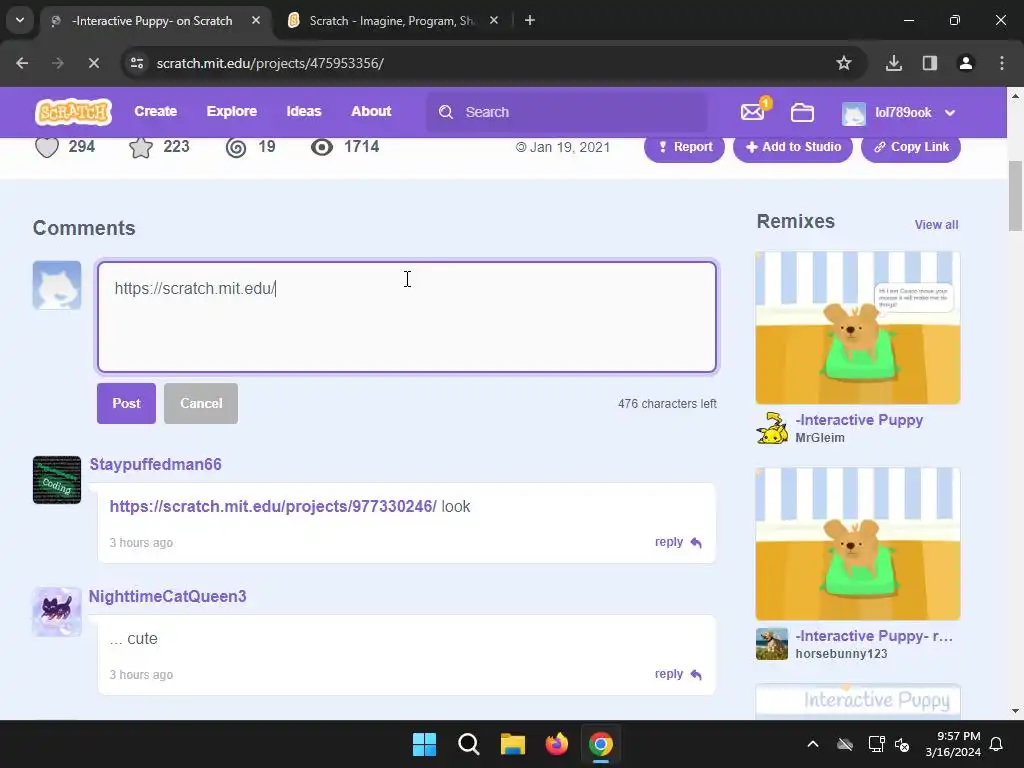Screen dimensions: 1024x768
Task: Open Chrome profile icon
Action: pyautogui.click(x=965, y=63)
